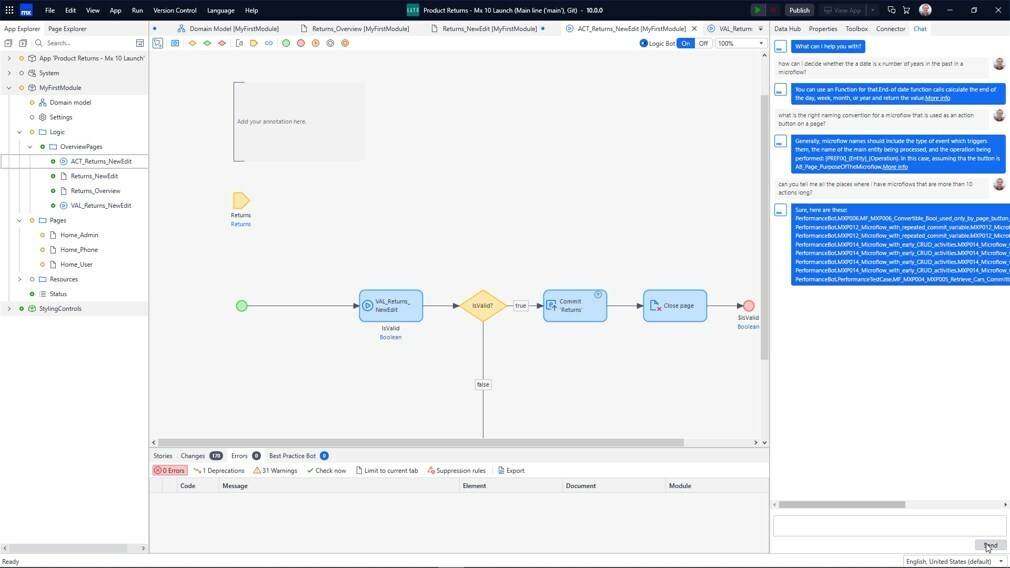
Task: Turn Logic Bot Off
Action: coord(703,43)
